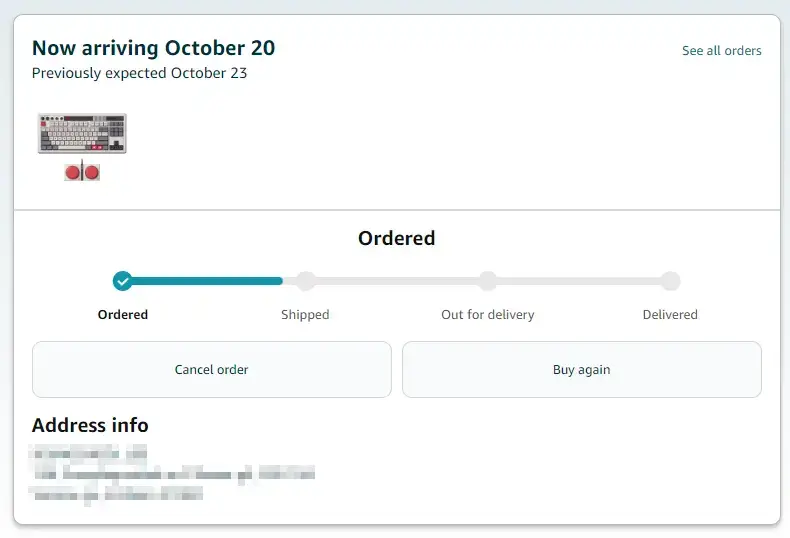Screen dimensions: 790x538
Task: Click the red buttons accessory image
Action: tap(82, 172)
